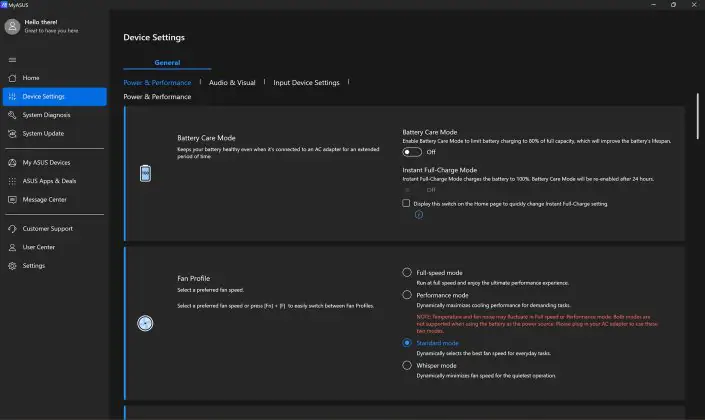Click the 'Hello there!' greeting text
The image size is (705, 420).
[41, 22]
